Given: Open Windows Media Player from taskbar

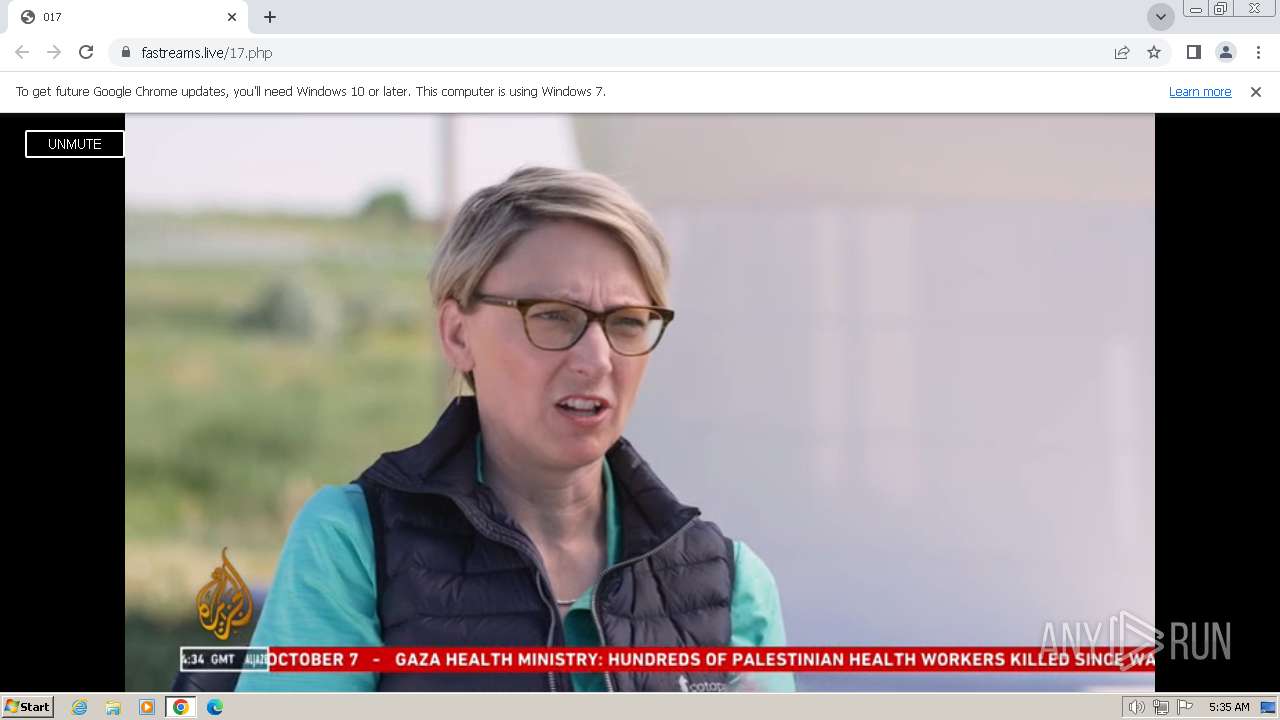Looking at the screenshot, I should point(147,707).
